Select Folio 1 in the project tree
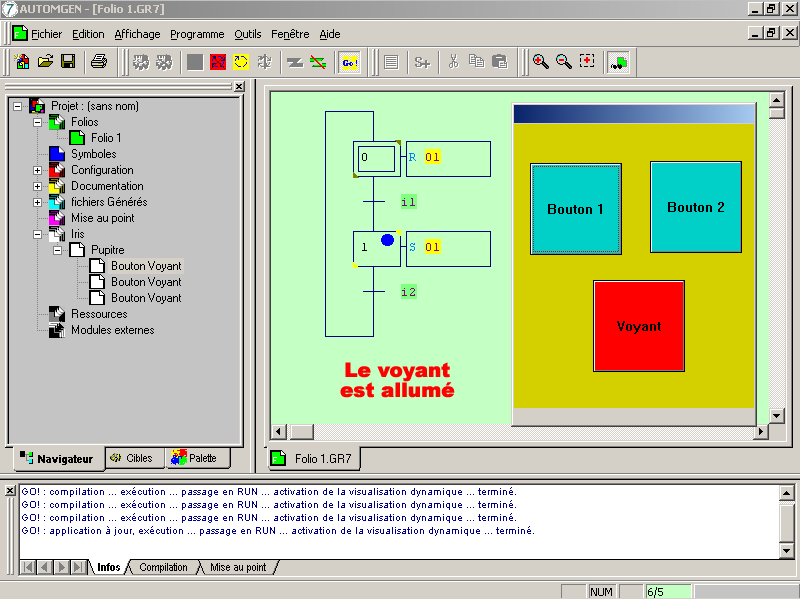The width and height of the screenshot is (800, 600). click(106, 138)
